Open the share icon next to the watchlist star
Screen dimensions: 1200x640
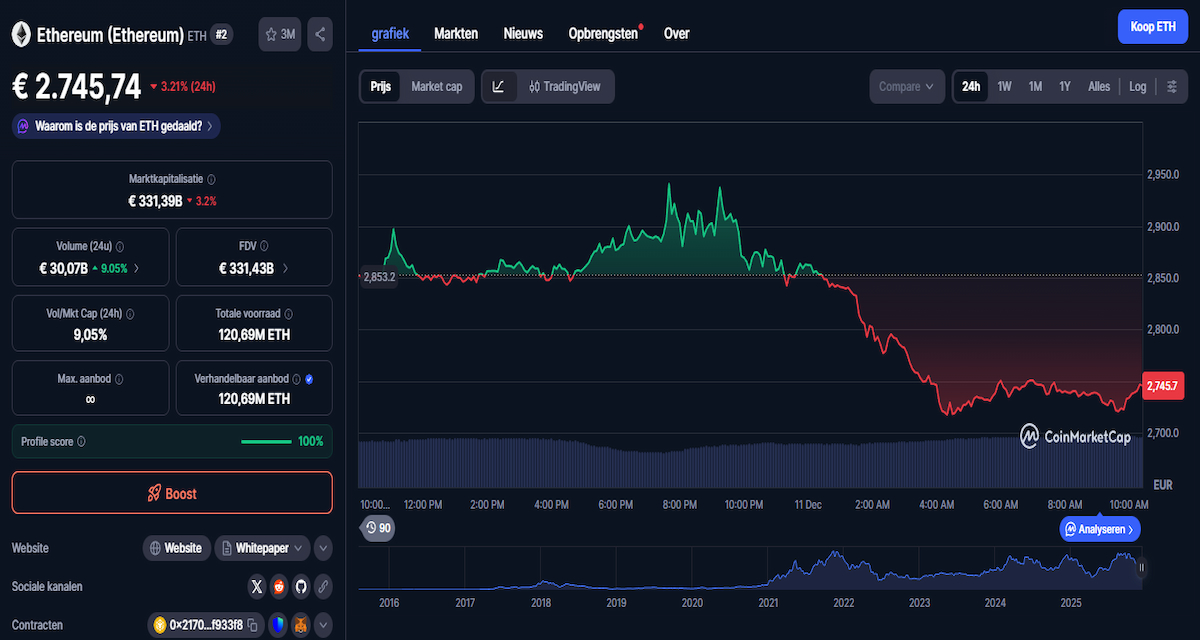point(319,33)
